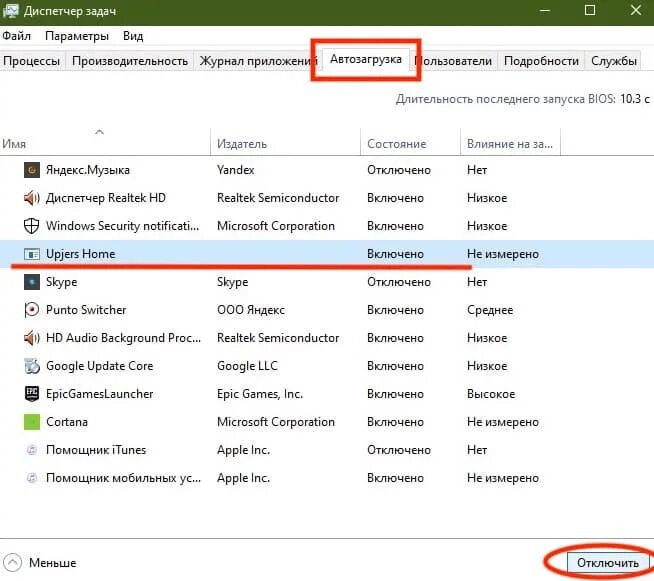Click the Upjers Home row icon
Viewport: 654px width, 581px height.
32,254
